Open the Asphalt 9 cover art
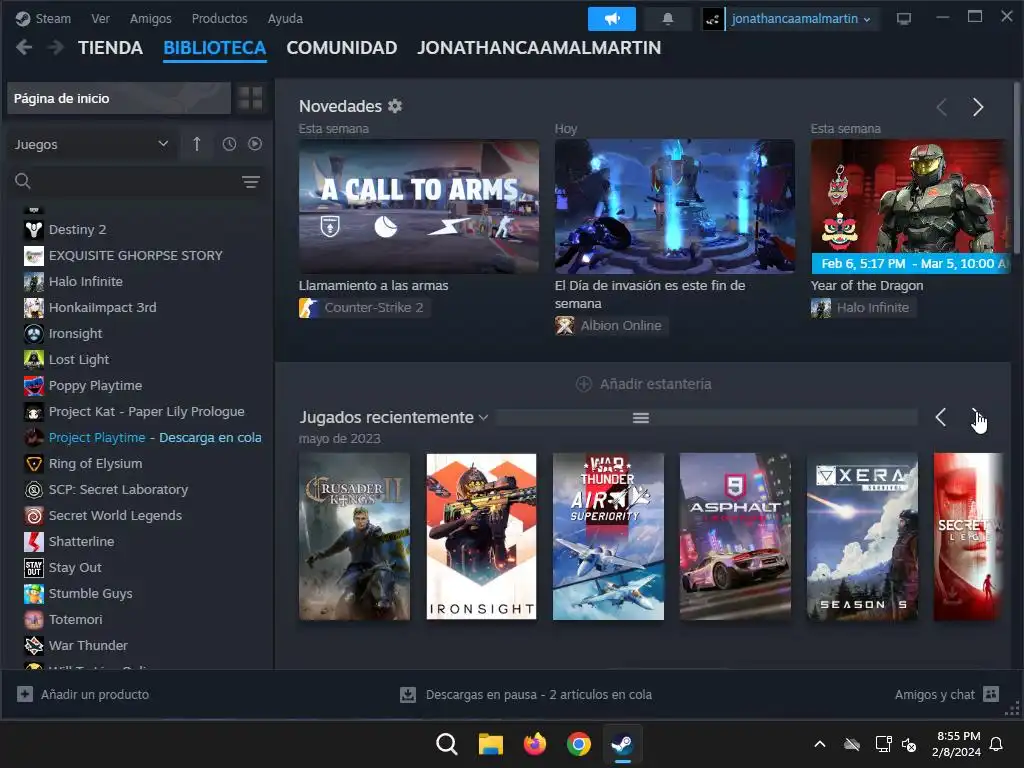1024x768 pixels. click(x=735, y=537)
